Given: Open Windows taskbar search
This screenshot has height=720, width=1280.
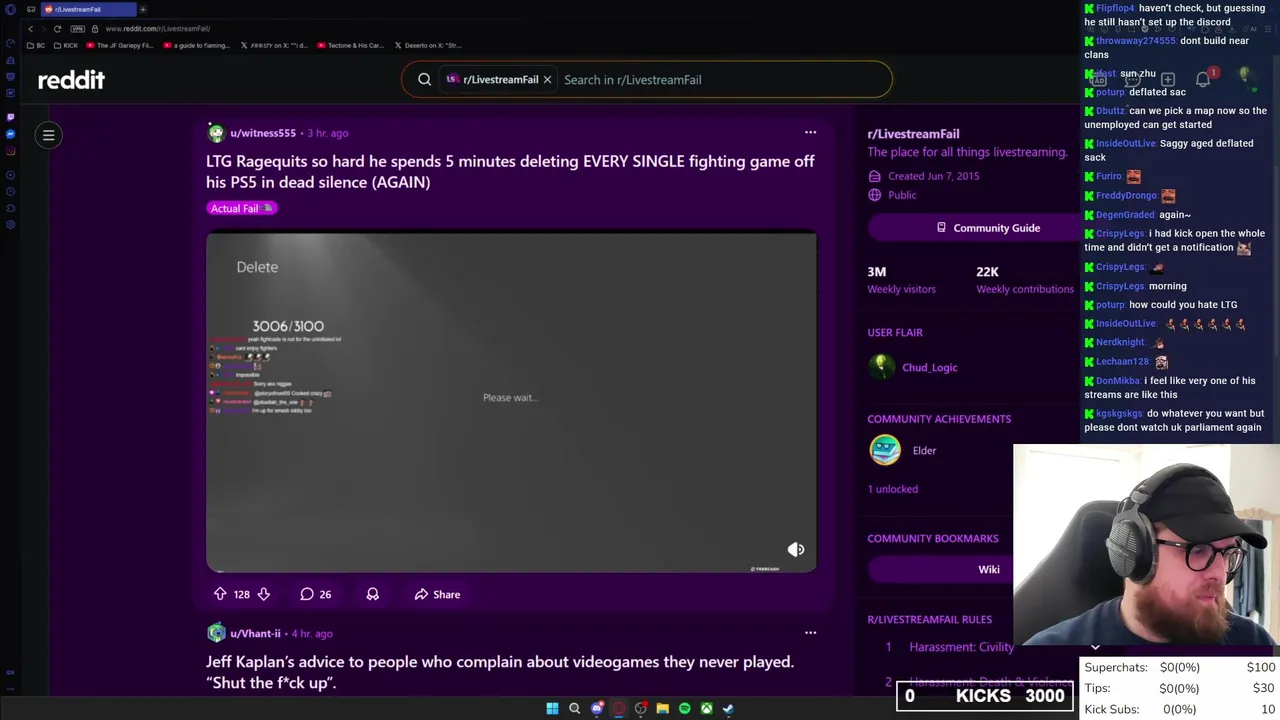Looking at the screenshot, I should (x=574, y=708).
